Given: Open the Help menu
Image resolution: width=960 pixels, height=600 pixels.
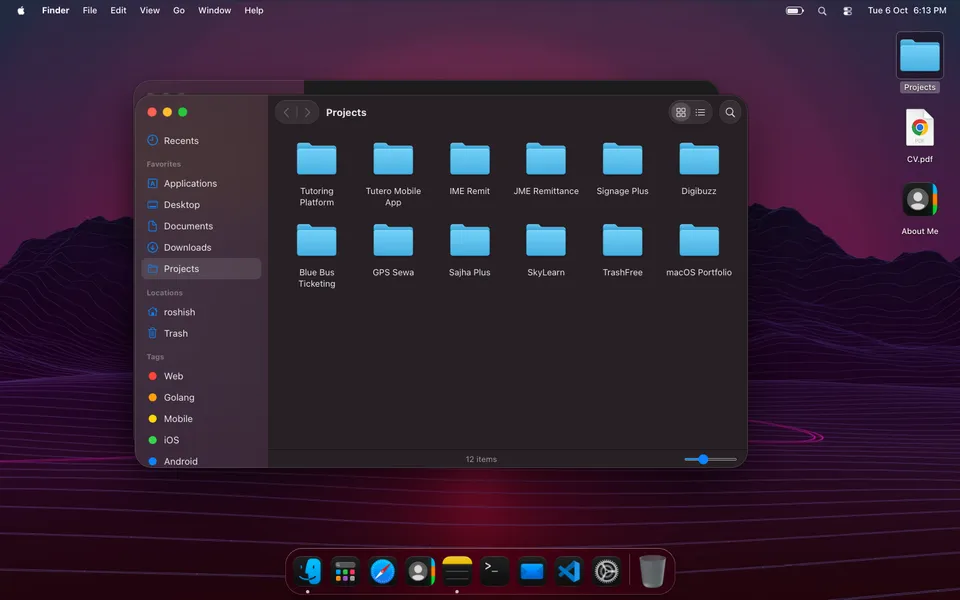Looking at the screenshot, I should pos(253,10).
